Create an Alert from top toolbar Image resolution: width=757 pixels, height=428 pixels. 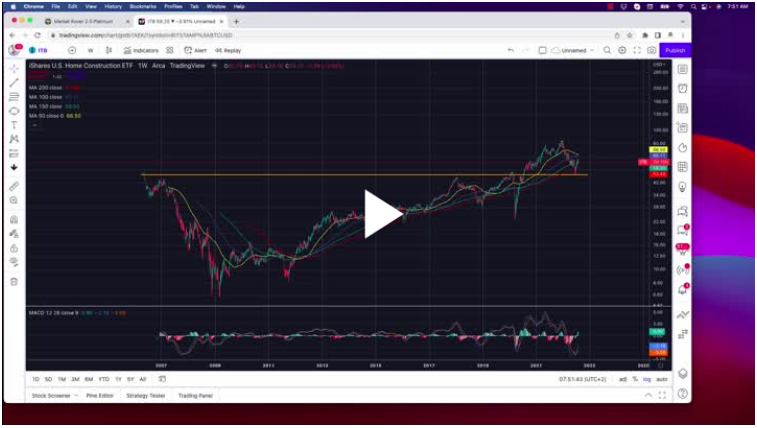[x=196, y=50]
